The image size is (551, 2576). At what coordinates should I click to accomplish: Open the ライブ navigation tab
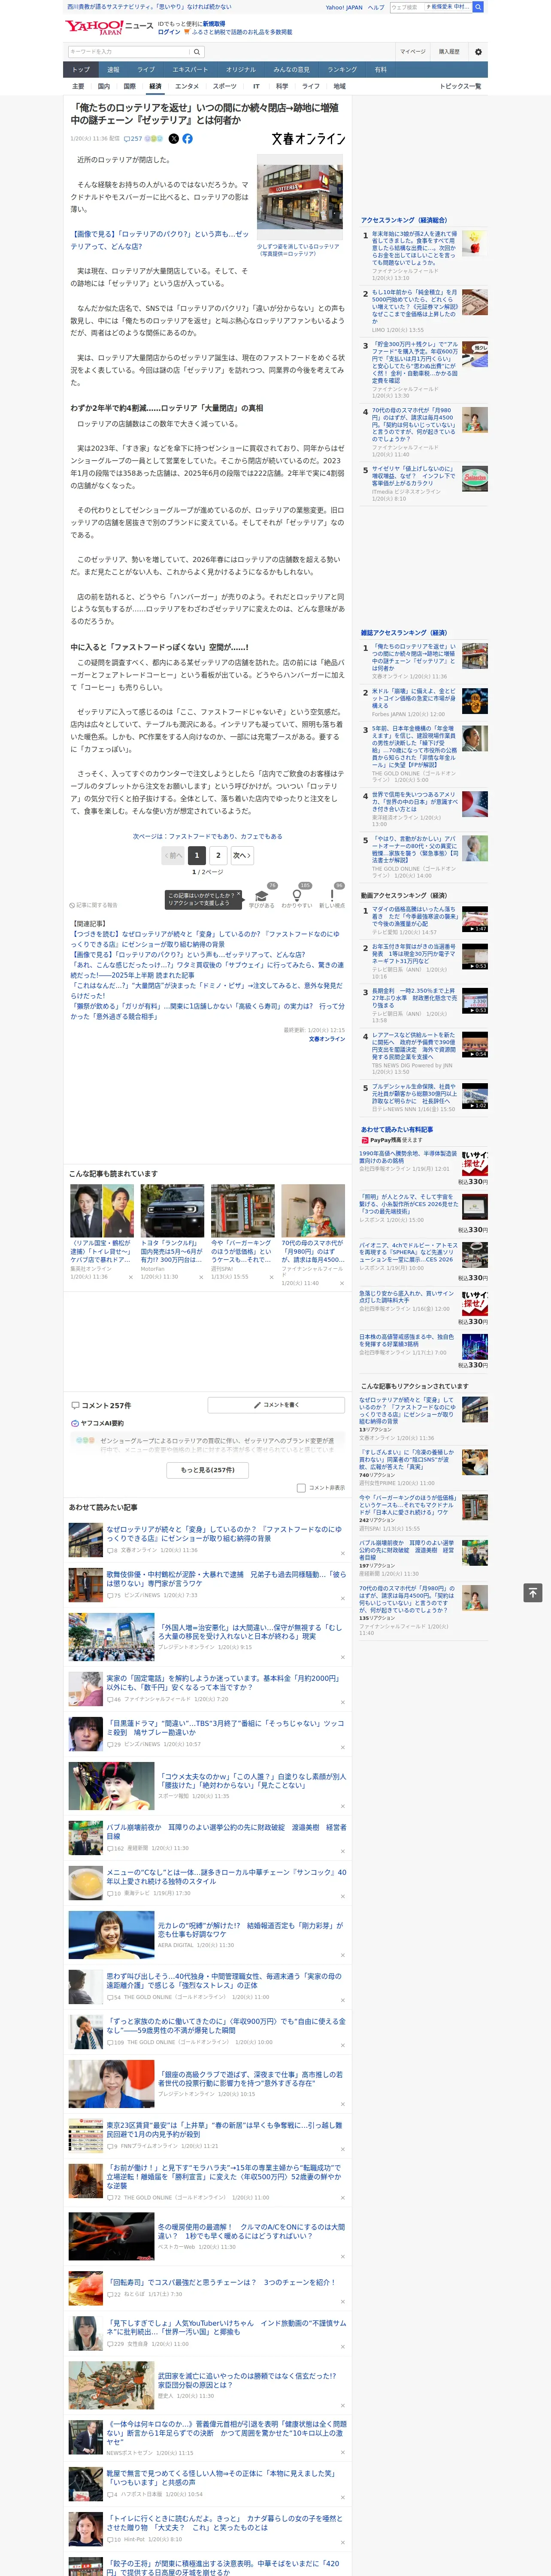146,70
